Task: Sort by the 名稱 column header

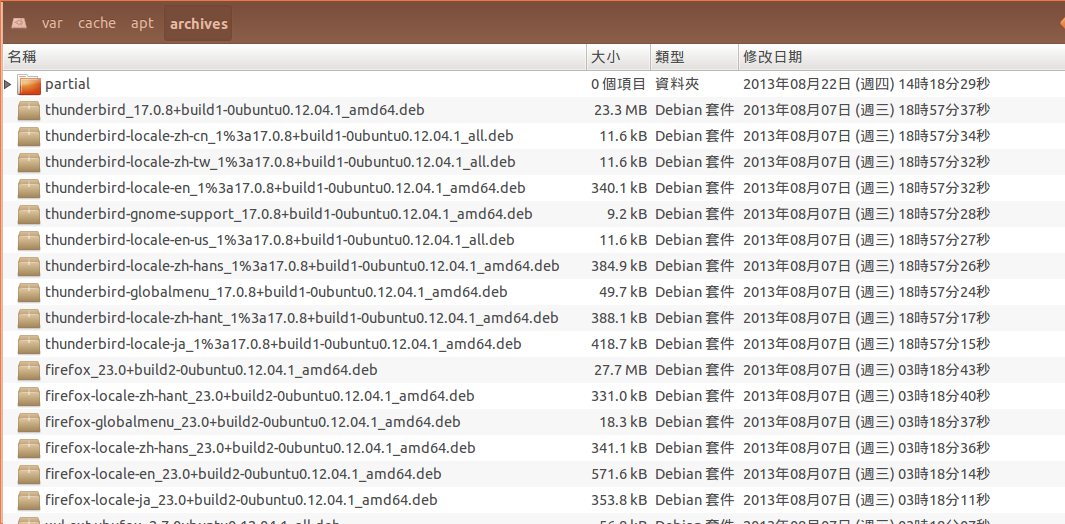Action: click(x=295, y=57)
